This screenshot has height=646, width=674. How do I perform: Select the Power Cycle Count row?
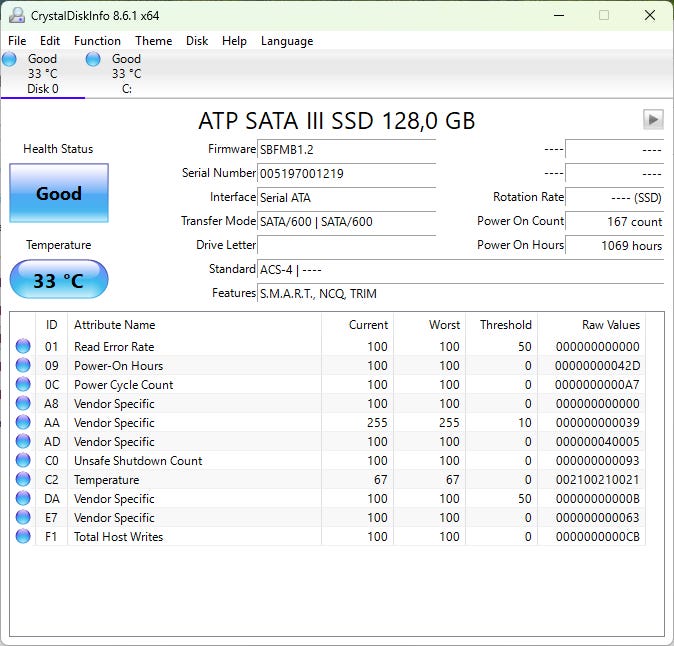(124, 385)
